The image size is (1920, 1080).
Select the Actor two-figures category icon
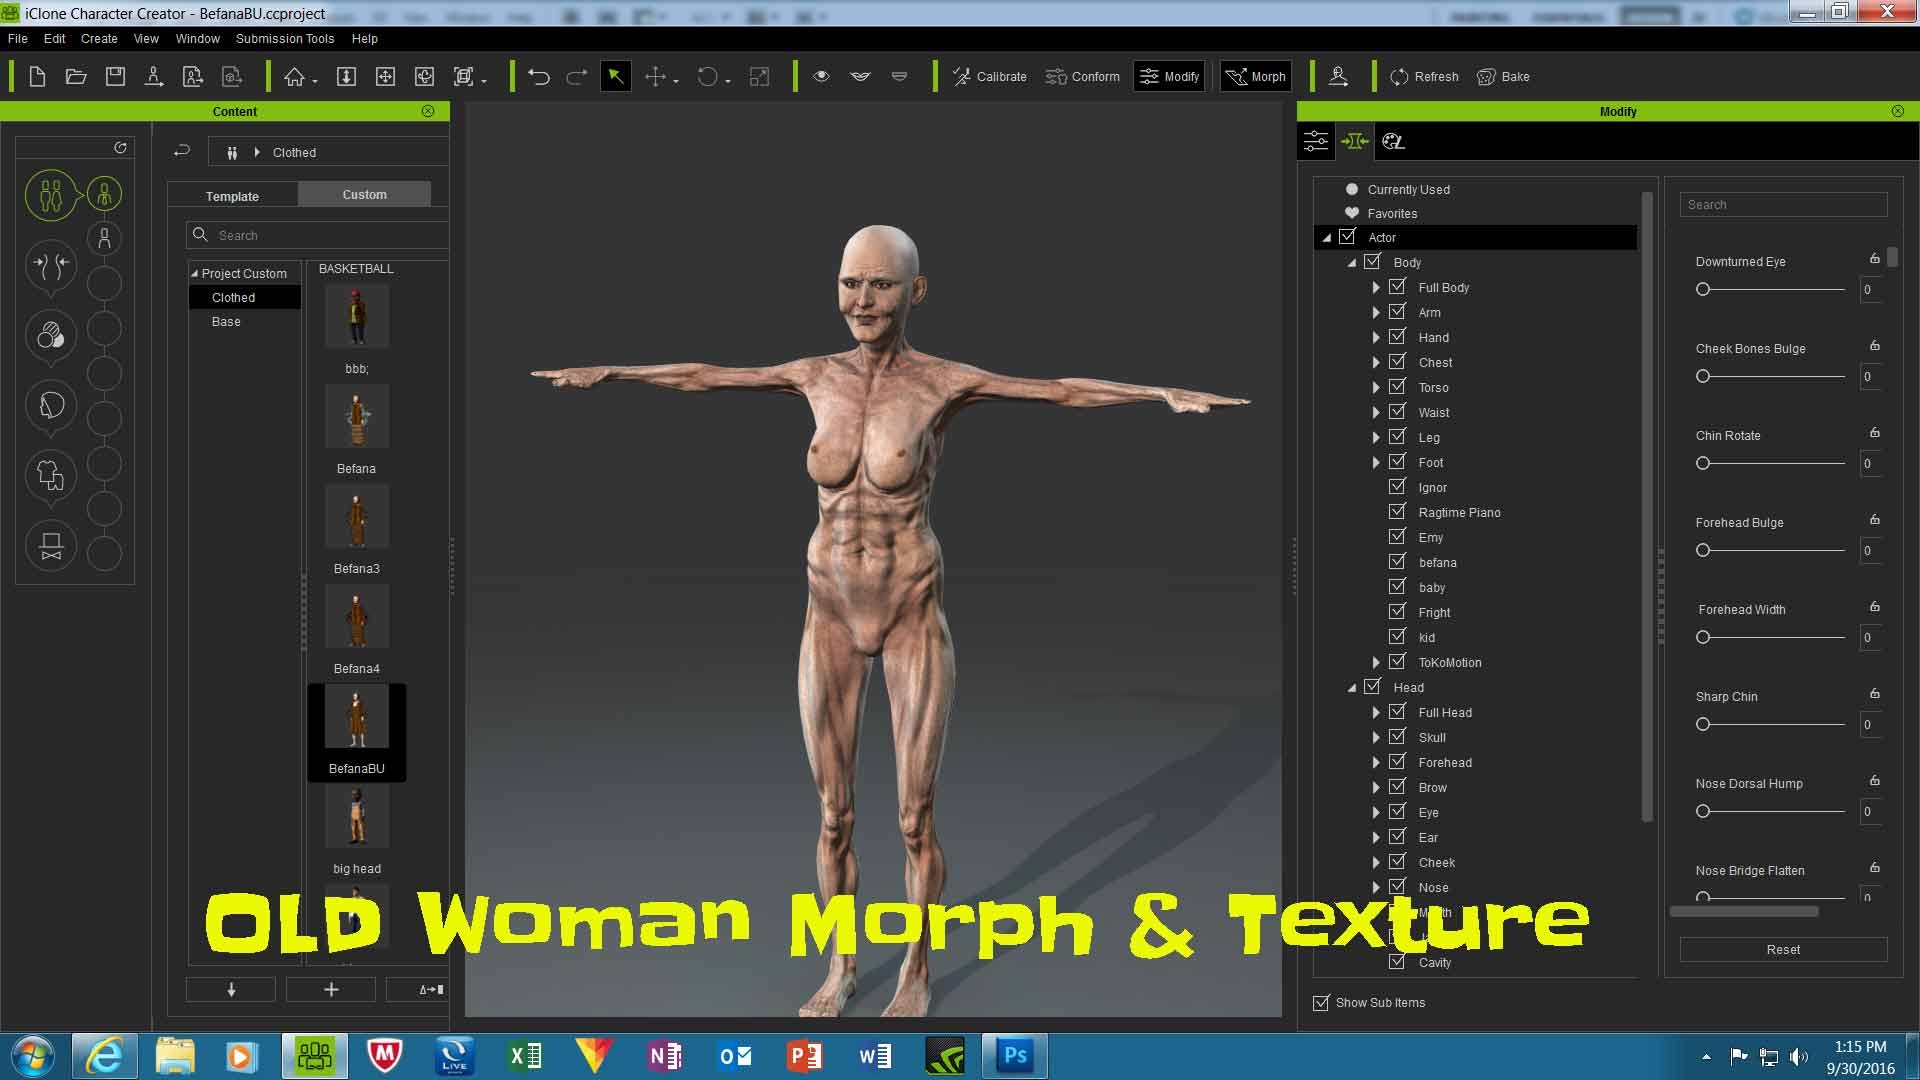(x=51, y=194)
